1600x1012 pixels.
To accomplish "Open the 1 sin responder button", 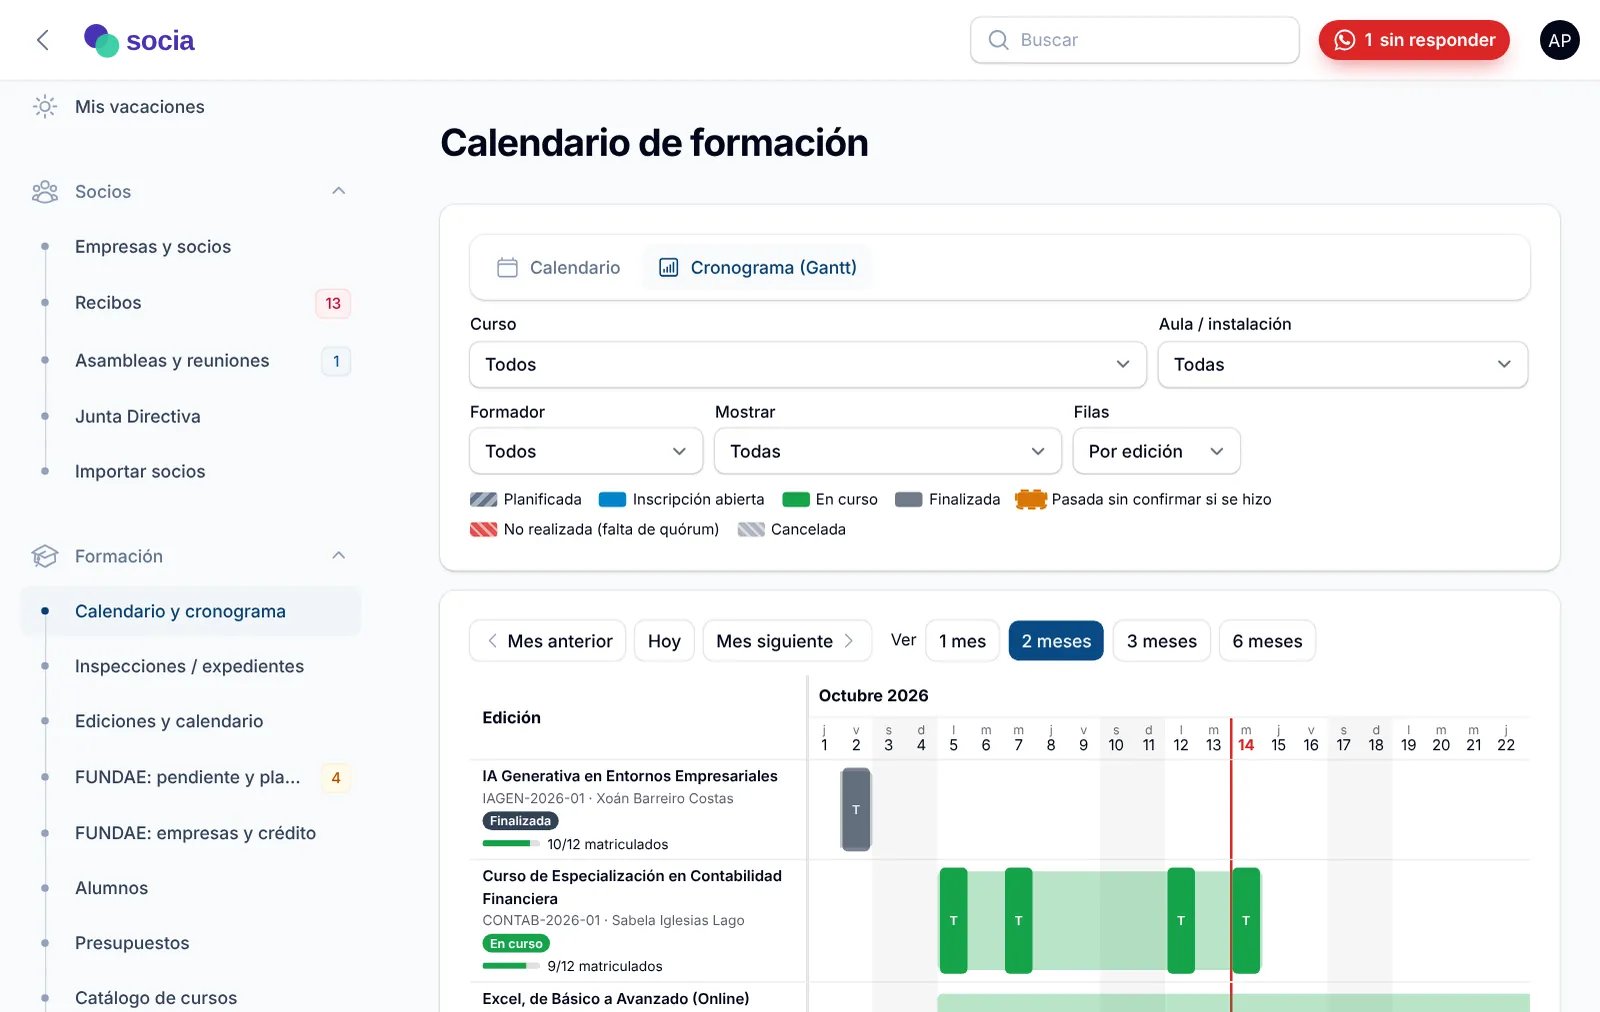I will 1414,40.
